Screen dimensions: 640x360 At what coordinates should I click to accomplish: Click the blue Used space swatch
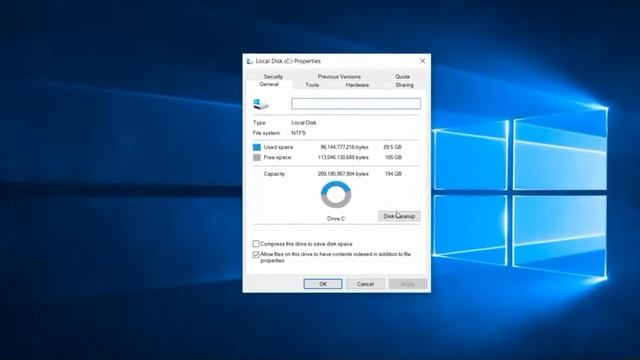[257, 147]
